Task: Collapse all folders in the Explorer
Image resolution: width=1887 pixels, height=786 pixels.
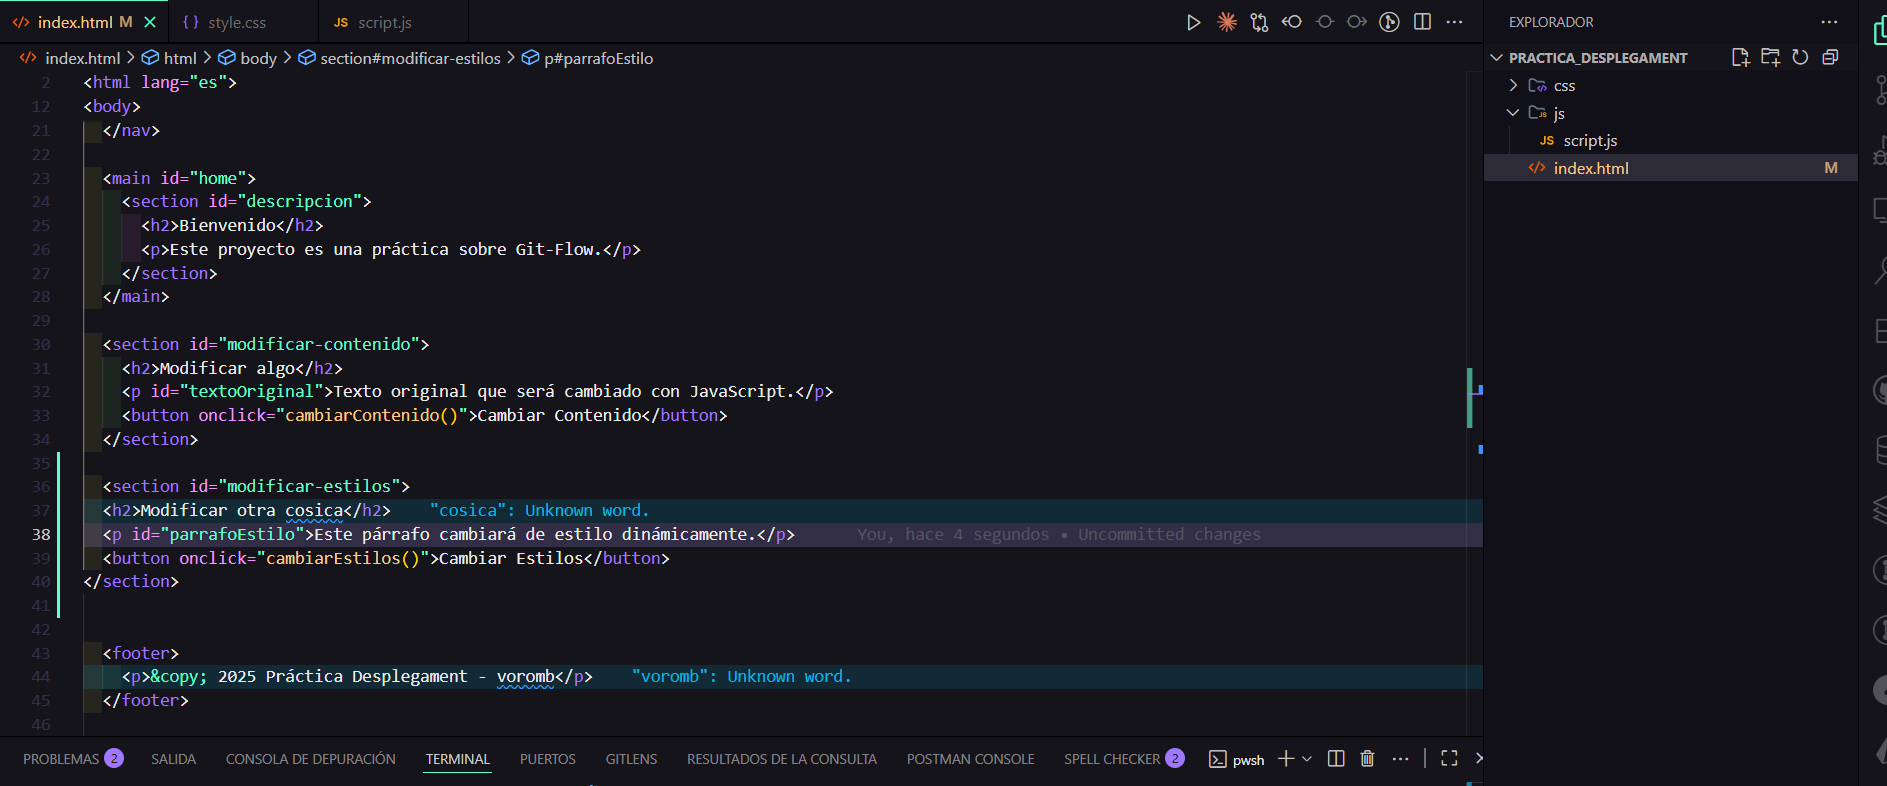Action: pos(1830,57)
